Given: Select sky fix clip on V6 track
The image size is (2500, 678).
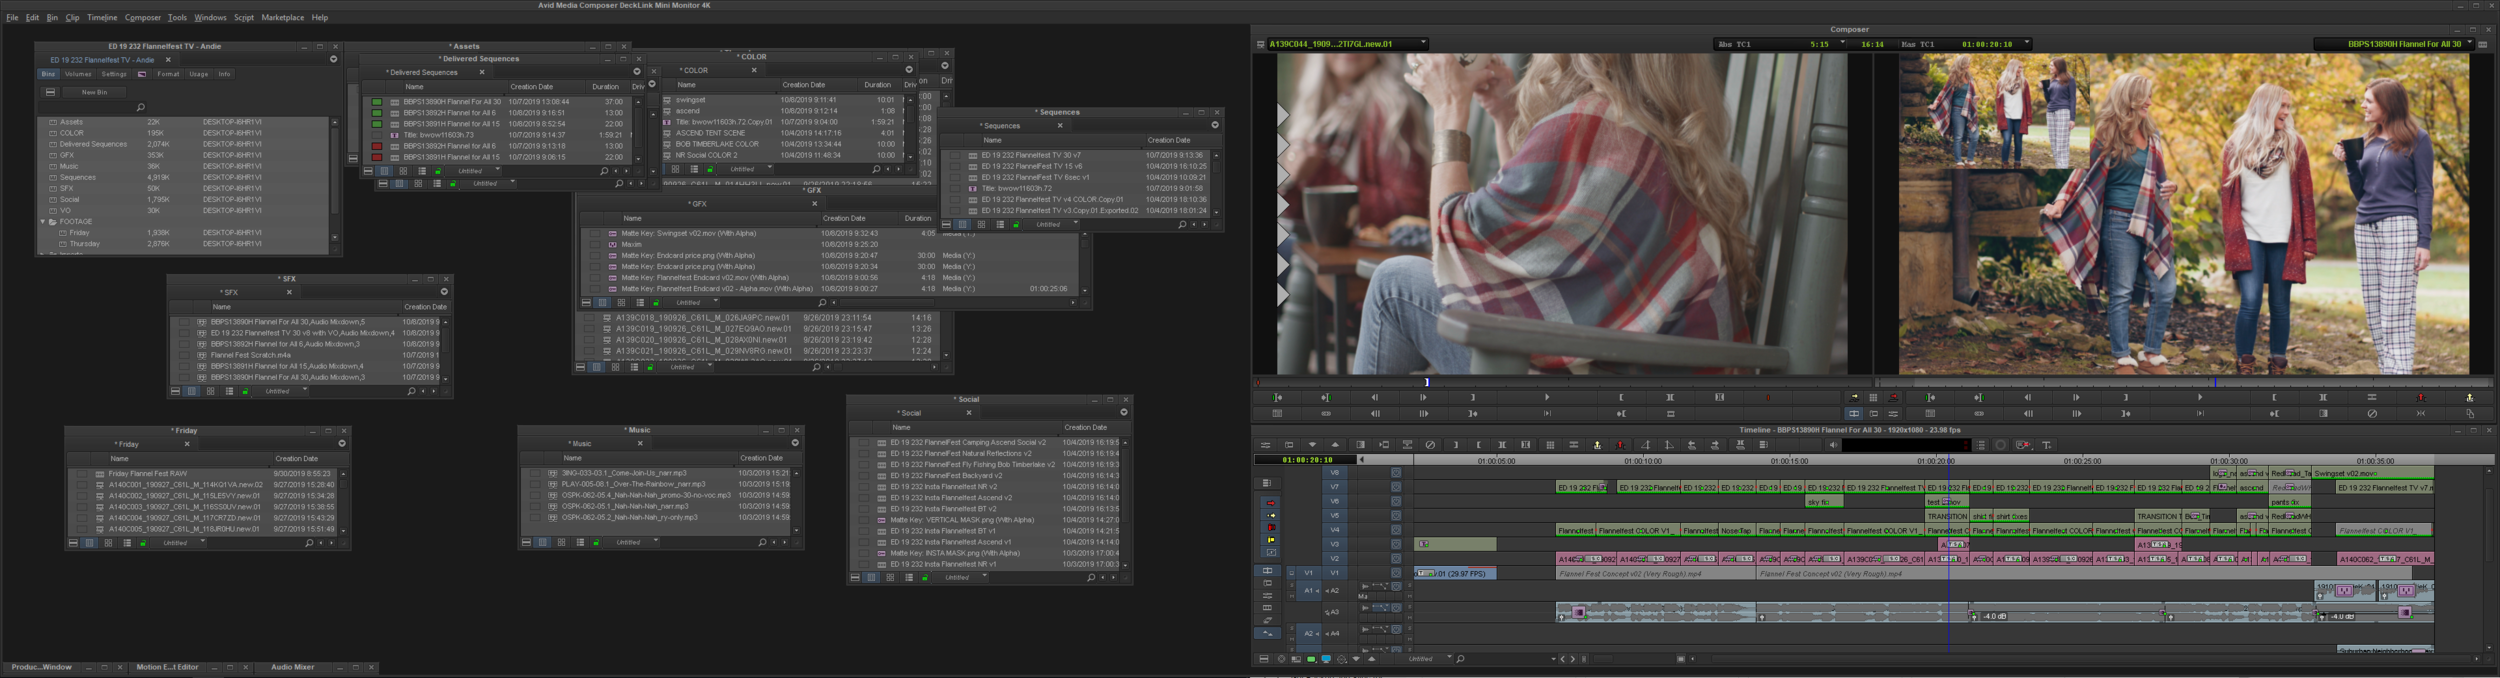Looking at the screenshot, I should click(x=1824, y=502).
